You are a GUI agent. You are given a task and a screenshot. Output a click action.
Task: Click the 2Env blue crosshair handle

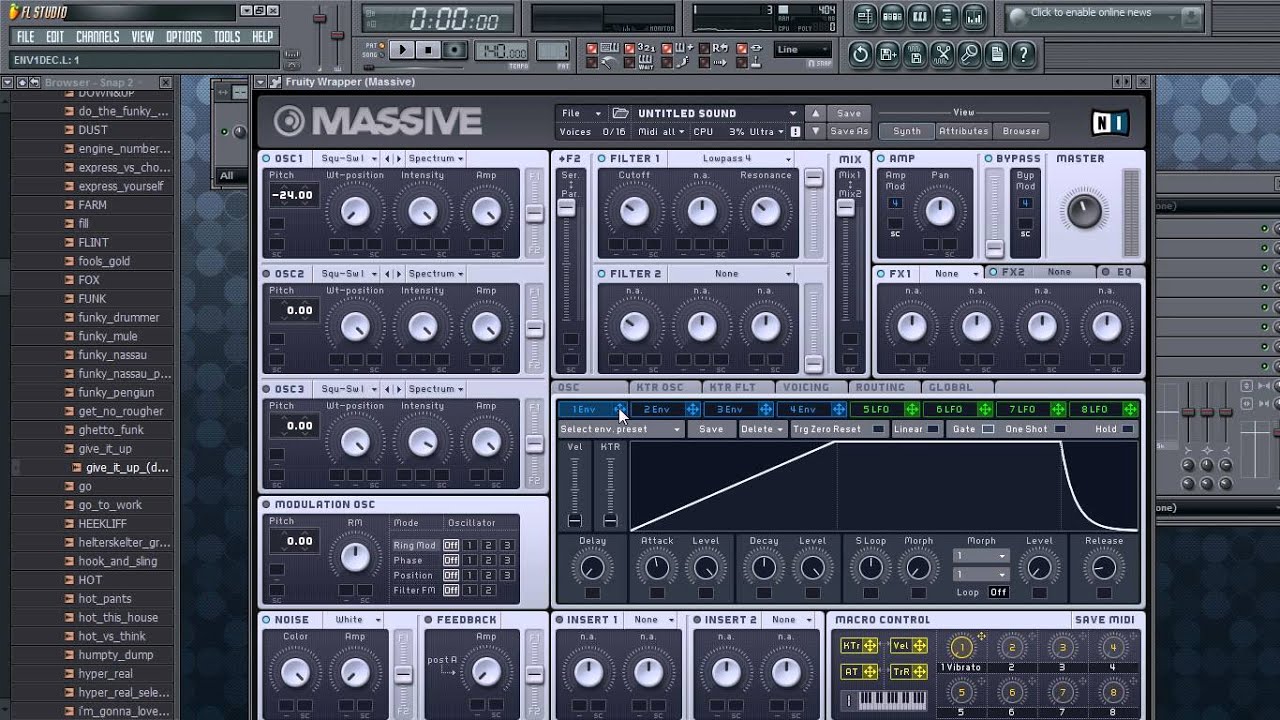pos(693,409)
